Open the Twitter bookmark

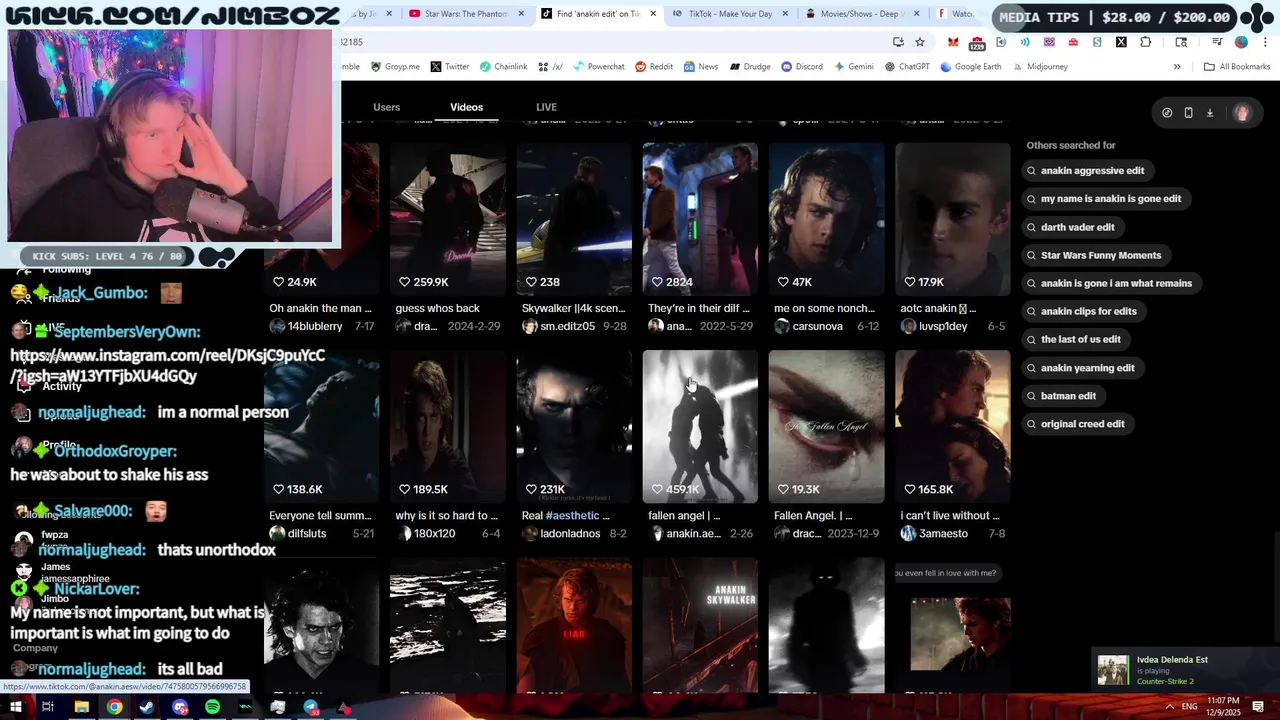pyautogui.click(x=450, y=67)
